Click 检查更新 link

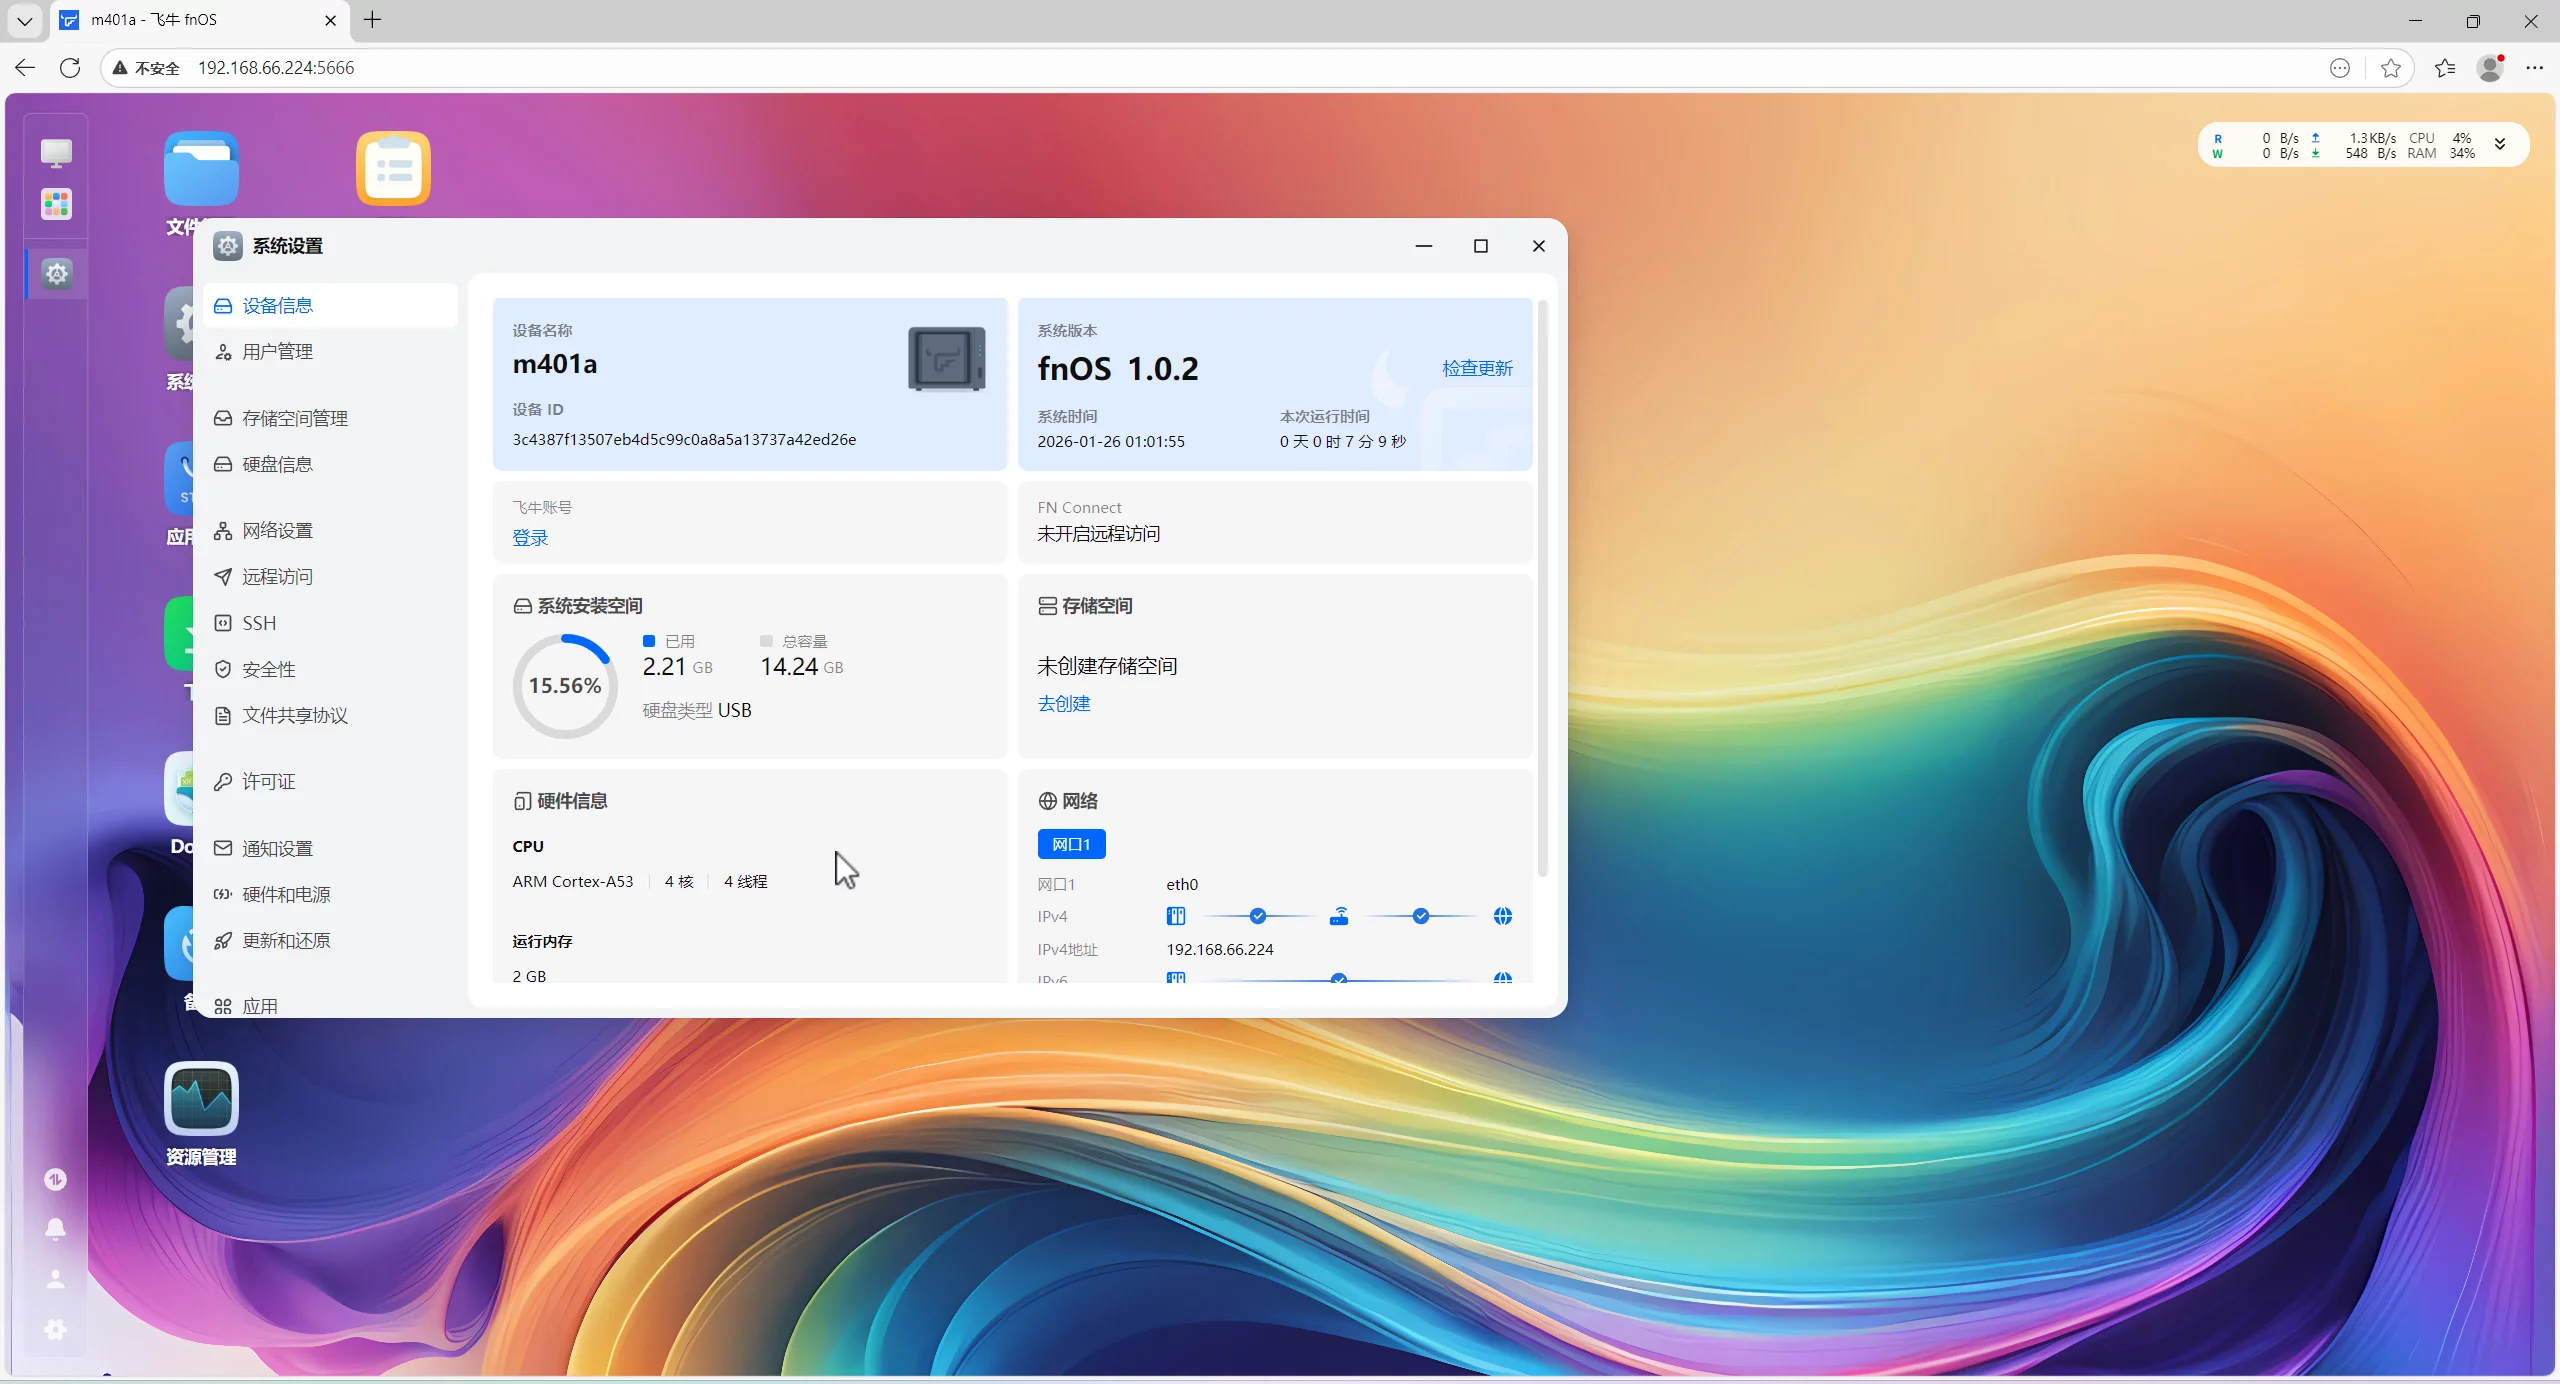point(1477,368)
